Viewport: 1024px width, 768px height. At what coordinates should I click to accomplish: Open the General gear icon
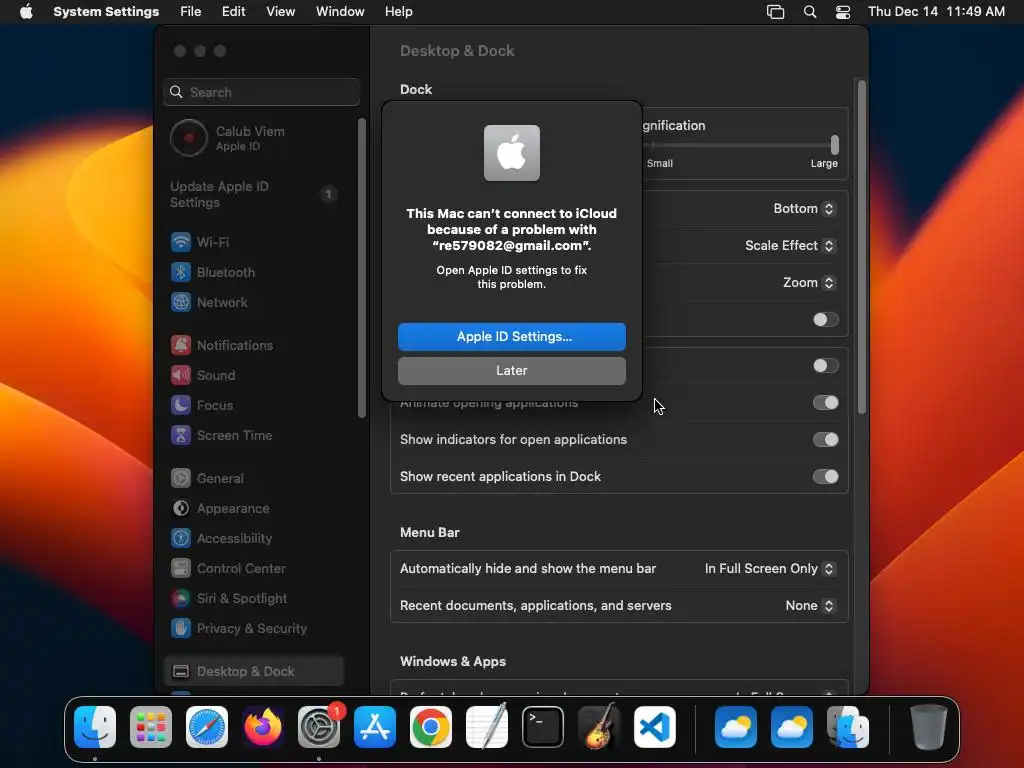(x=181, y=478)
